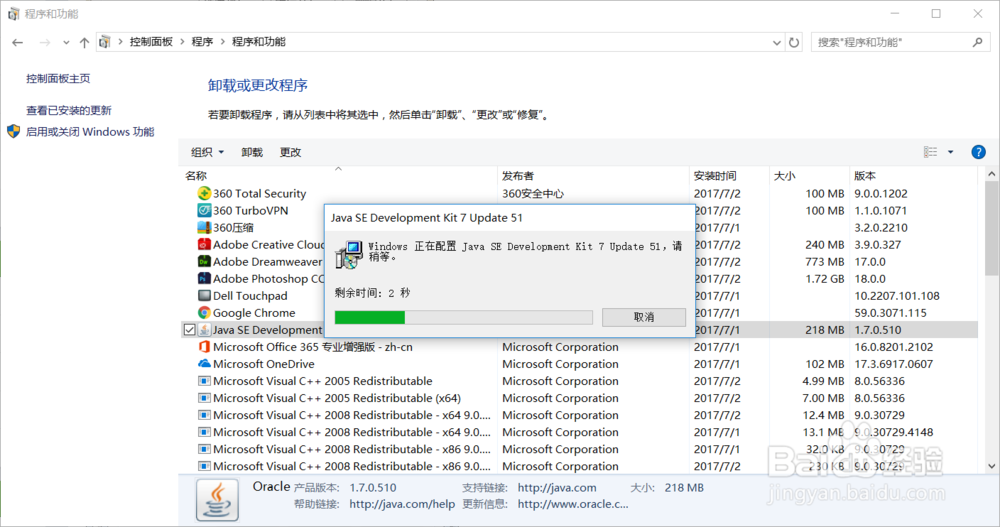Click 程序和功能 in breadcrumb
This screenshot has width=1000, height=527.
pyautogui.click(x=258, y=41)
